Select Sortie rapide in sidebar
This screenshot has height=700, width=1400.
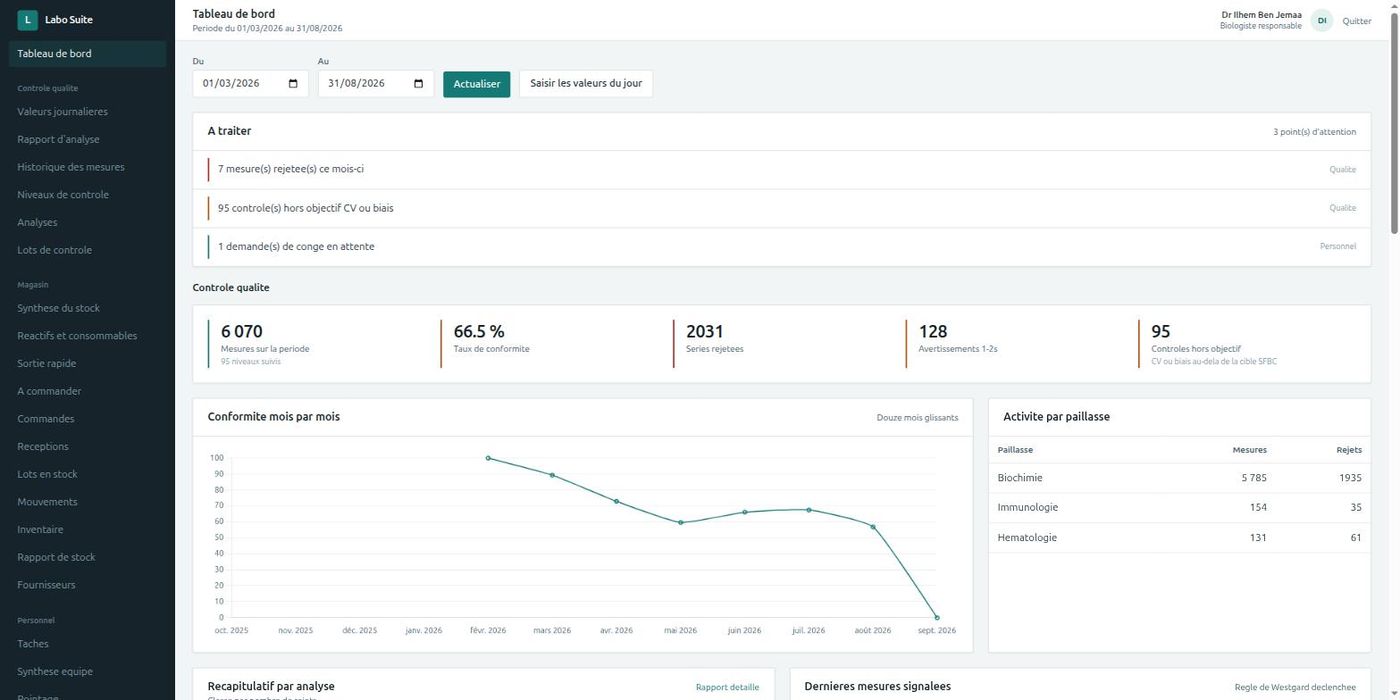pos(47,364)
